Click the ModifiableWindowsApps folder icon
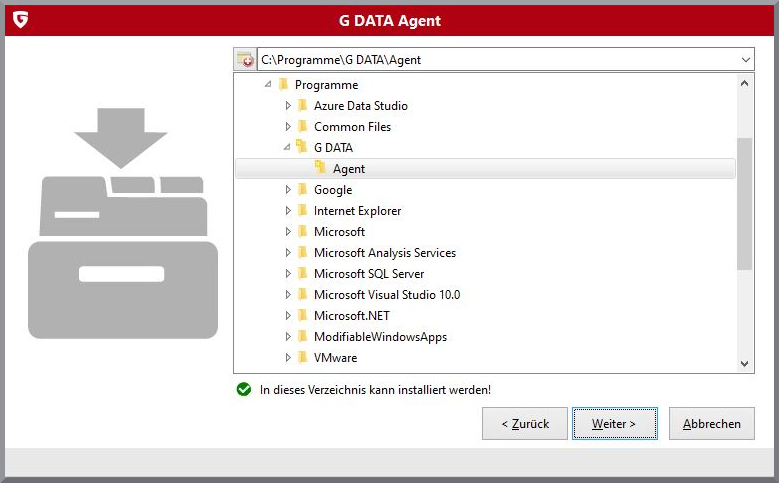 pyautogui.click(x=303, y=336)
